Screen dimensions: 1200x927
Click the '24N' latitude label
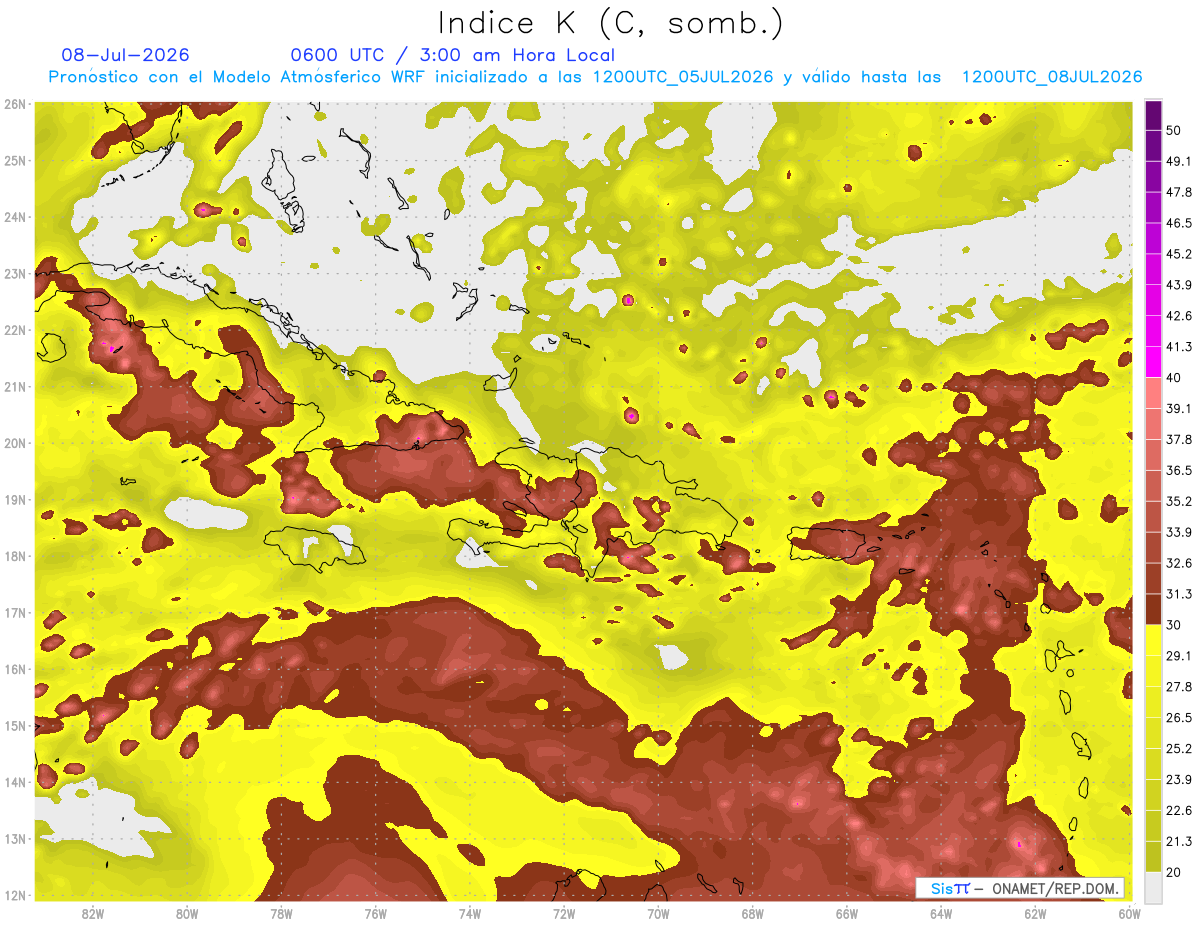click(x=14, y=217)
